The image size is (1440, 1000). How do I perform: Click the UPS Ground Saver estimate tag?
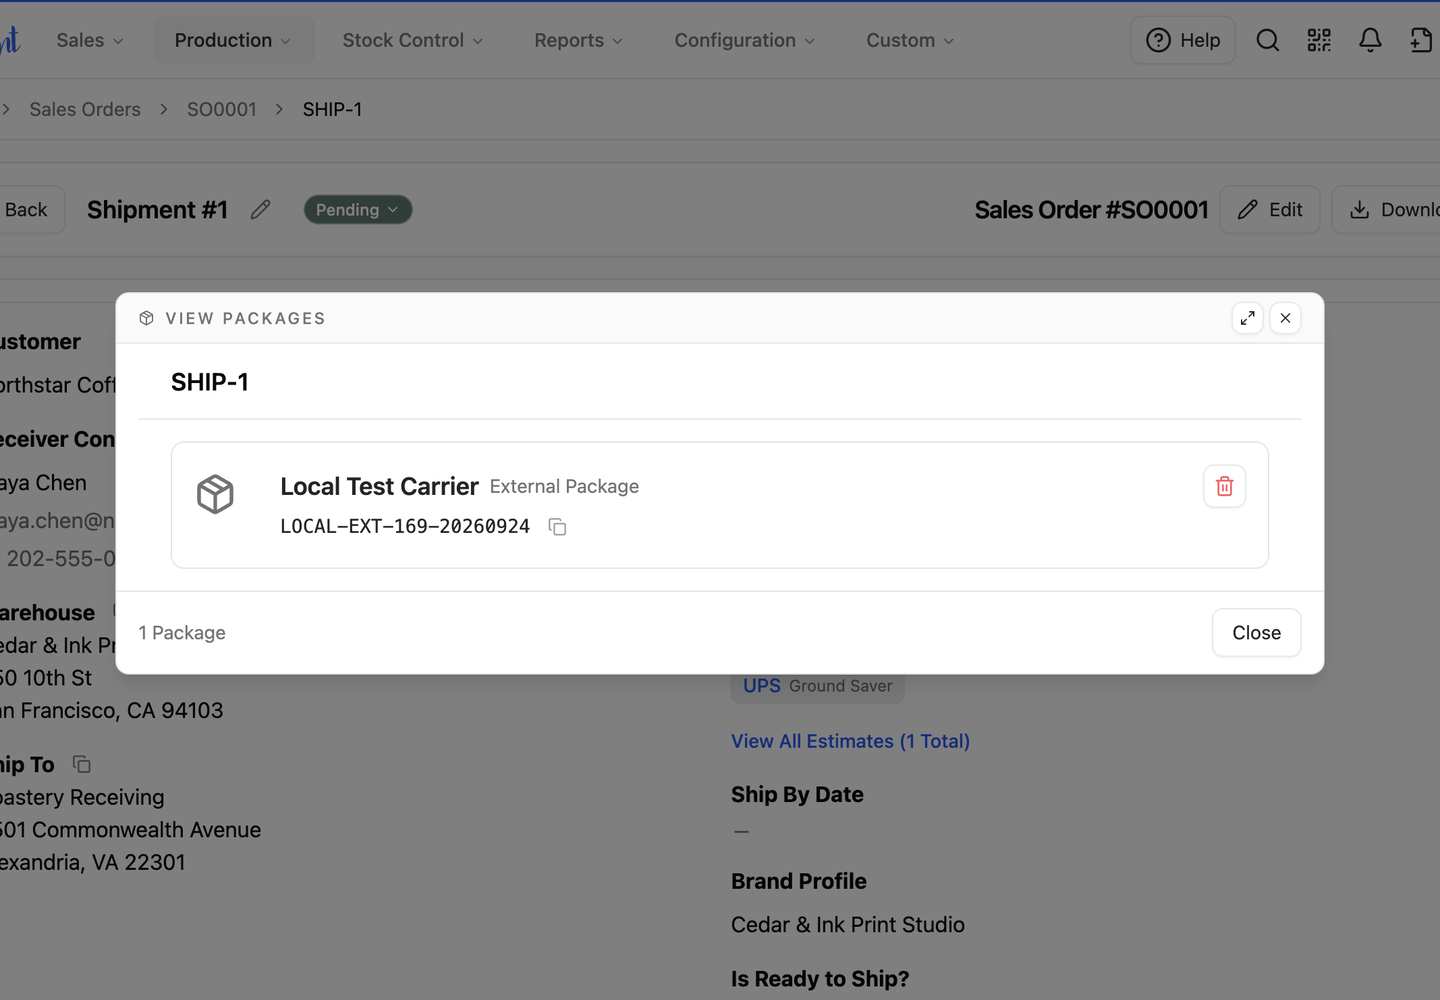pos(818,686)
